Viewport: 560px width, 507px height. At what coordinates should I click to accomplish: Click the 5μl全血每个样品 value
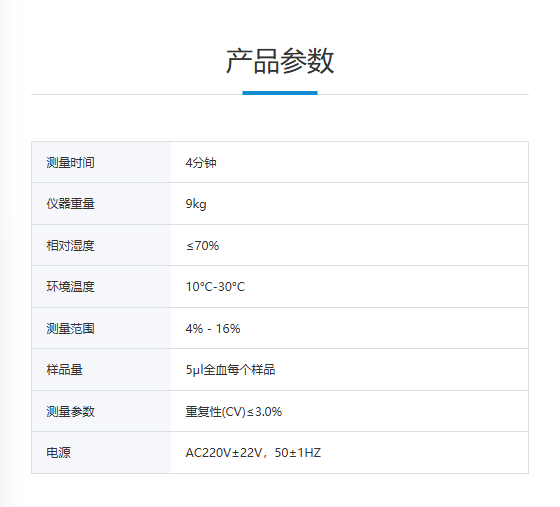coord(230,370)
